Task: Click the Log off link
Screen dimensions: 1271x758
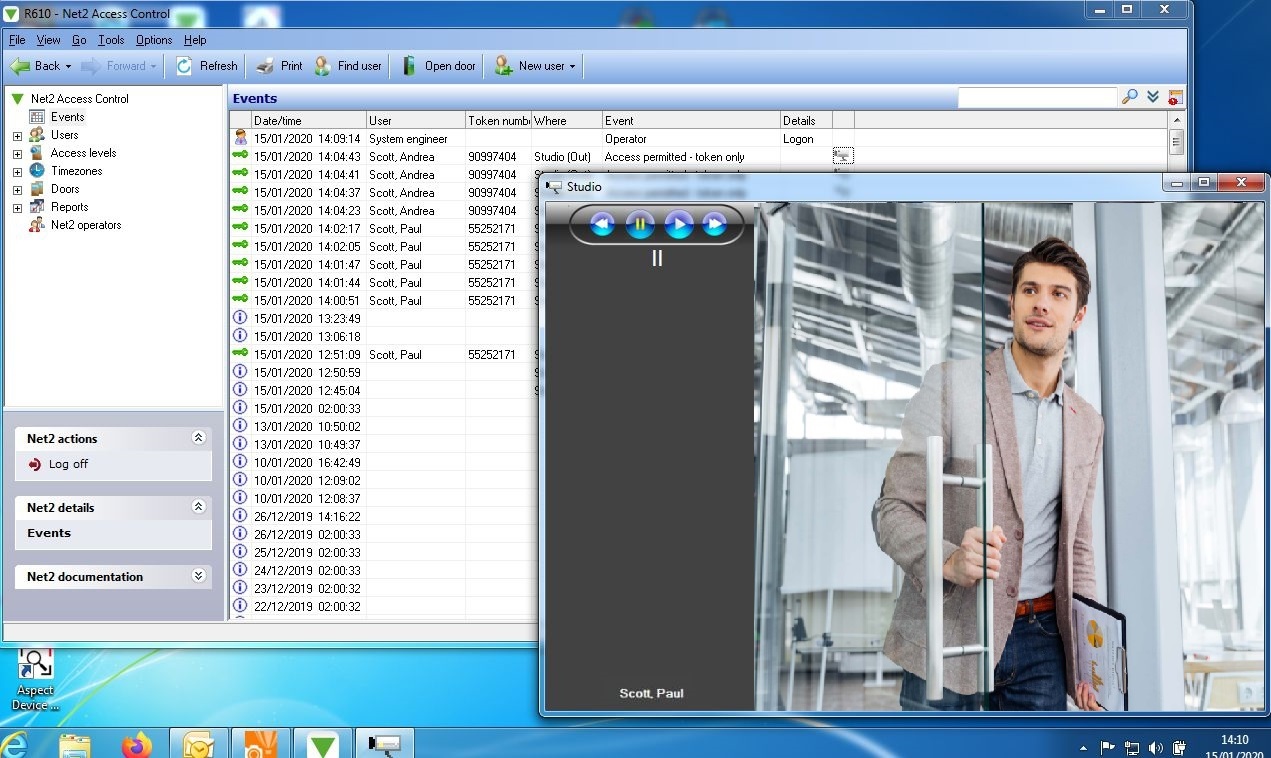Action: [68, 464]
